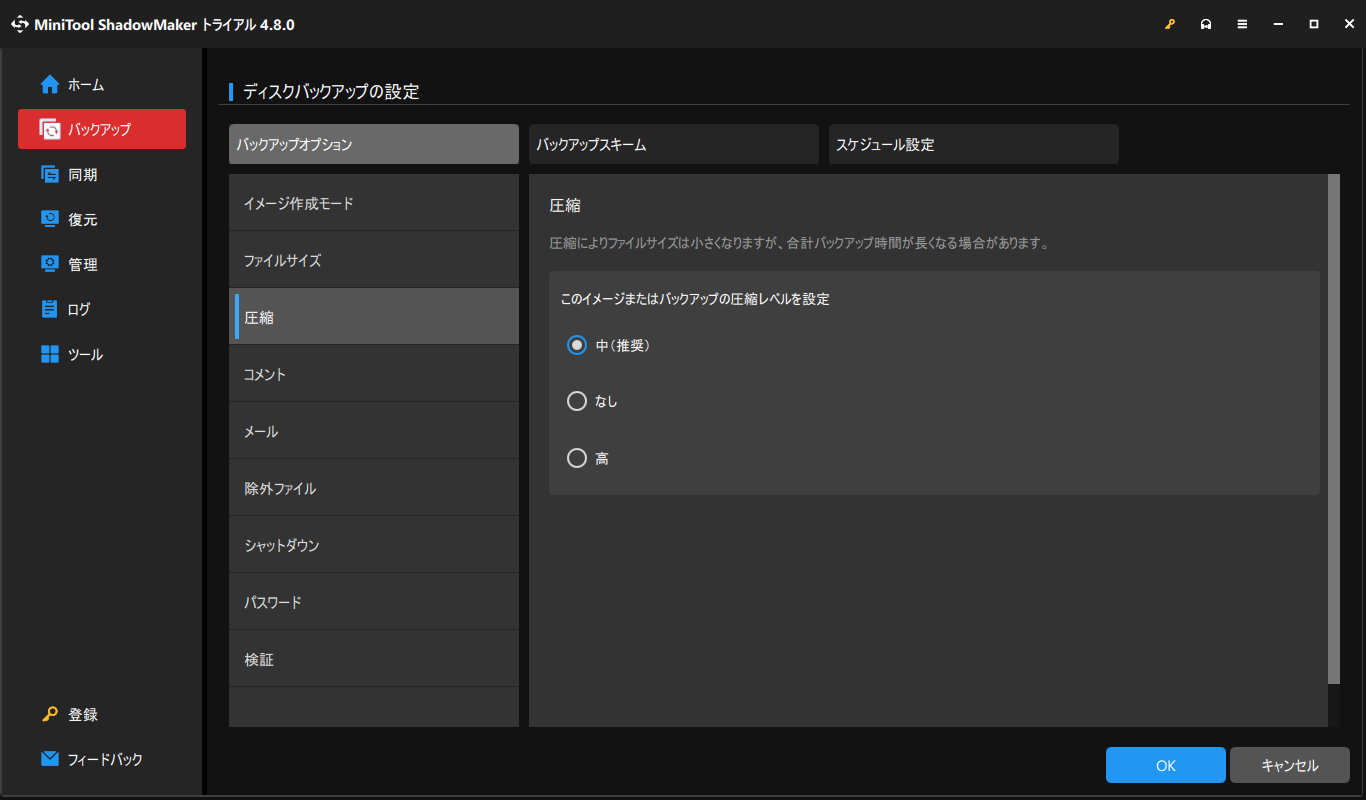Viewport: 1366px width, 800px height.
Task: Select 高 compression level
Action: click(576, 458)
